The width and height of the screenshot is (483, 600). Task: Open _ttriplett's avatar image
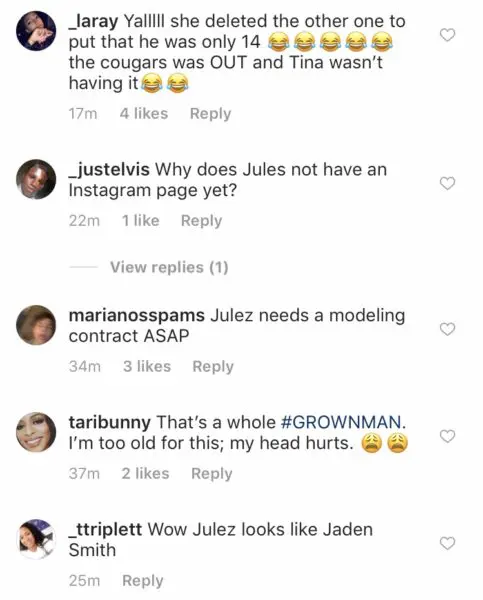click(36, 539)
